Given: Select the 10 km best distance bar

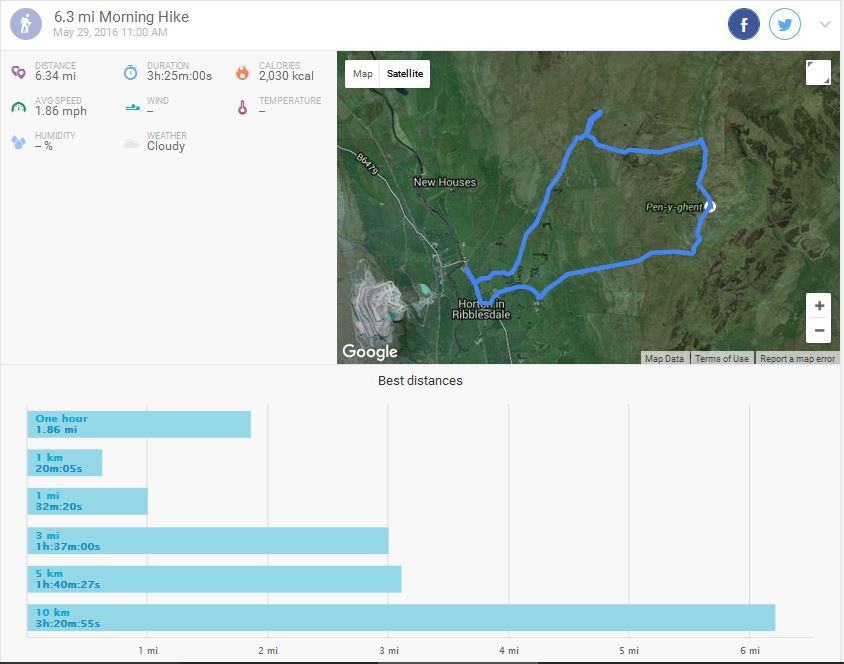Looking at the screenshot, I should point(400,618).
